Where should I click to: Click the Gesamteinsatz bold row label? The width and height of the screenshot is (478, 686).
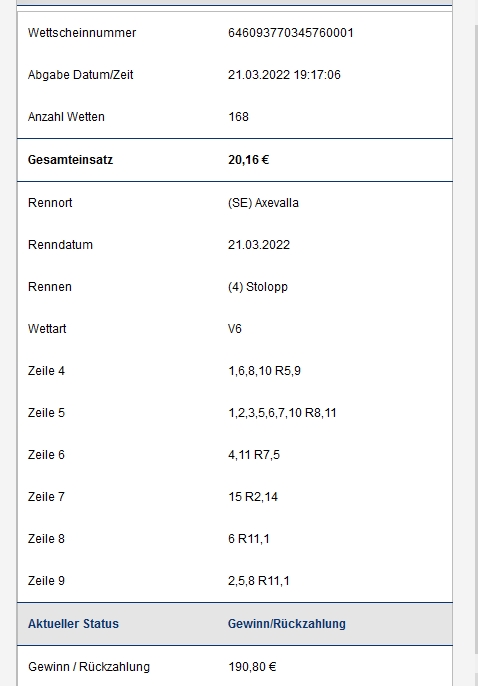click(70, 160)
